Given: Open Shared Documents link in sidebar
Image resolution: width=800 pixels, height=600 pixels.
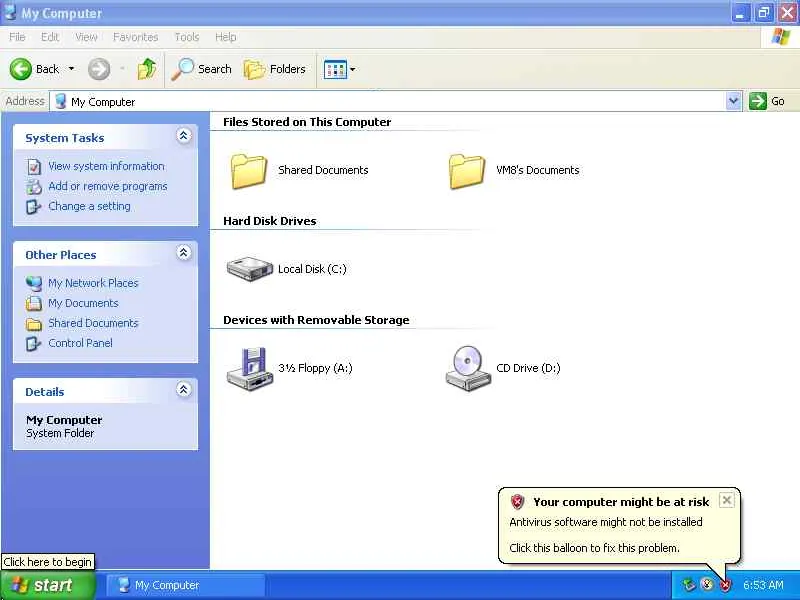Looking at the screenshot, I should 93,323.
